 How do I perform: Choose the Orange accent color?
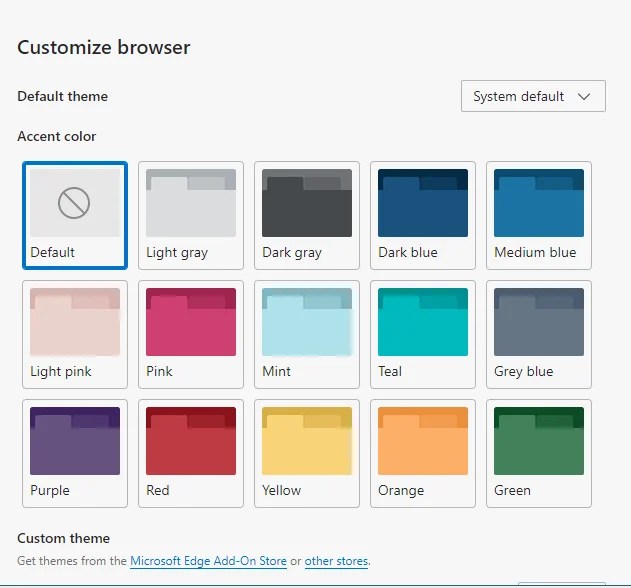tap(423, 453)
